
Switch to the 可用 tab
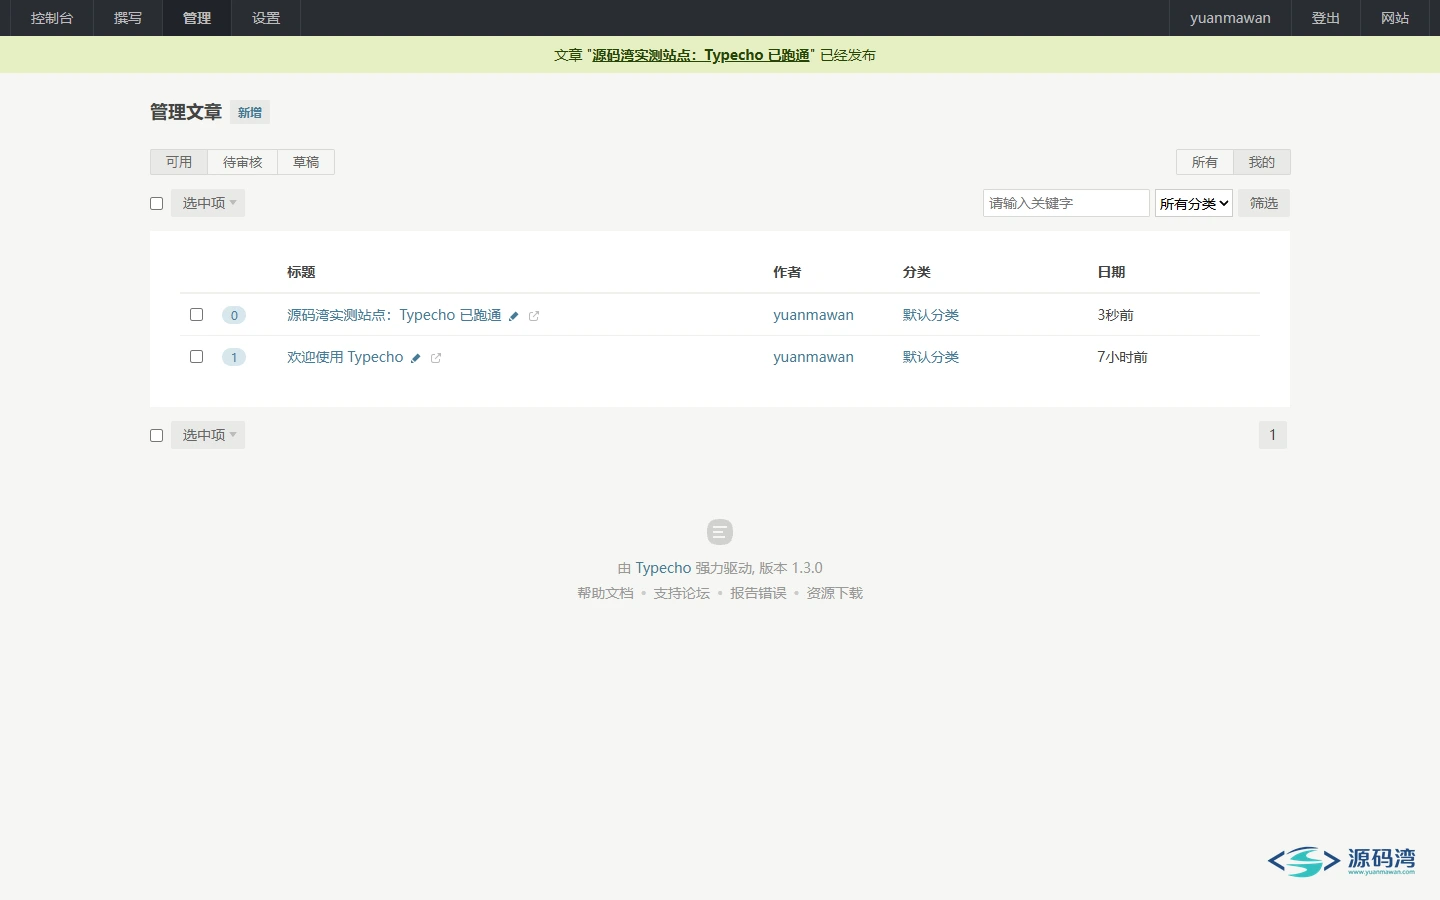pos(179,162)
